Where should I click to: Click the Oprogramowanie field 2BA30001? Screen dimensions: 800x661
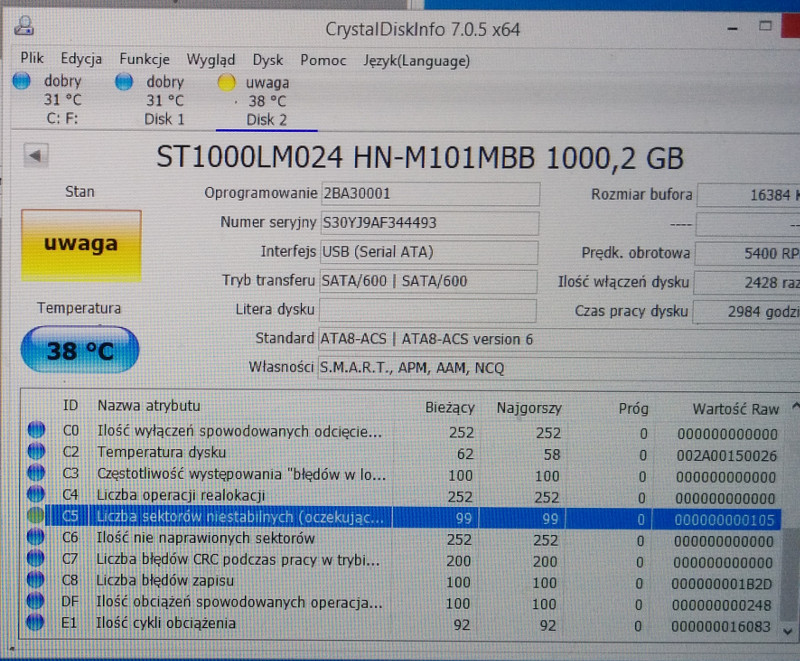coord(430,194)
